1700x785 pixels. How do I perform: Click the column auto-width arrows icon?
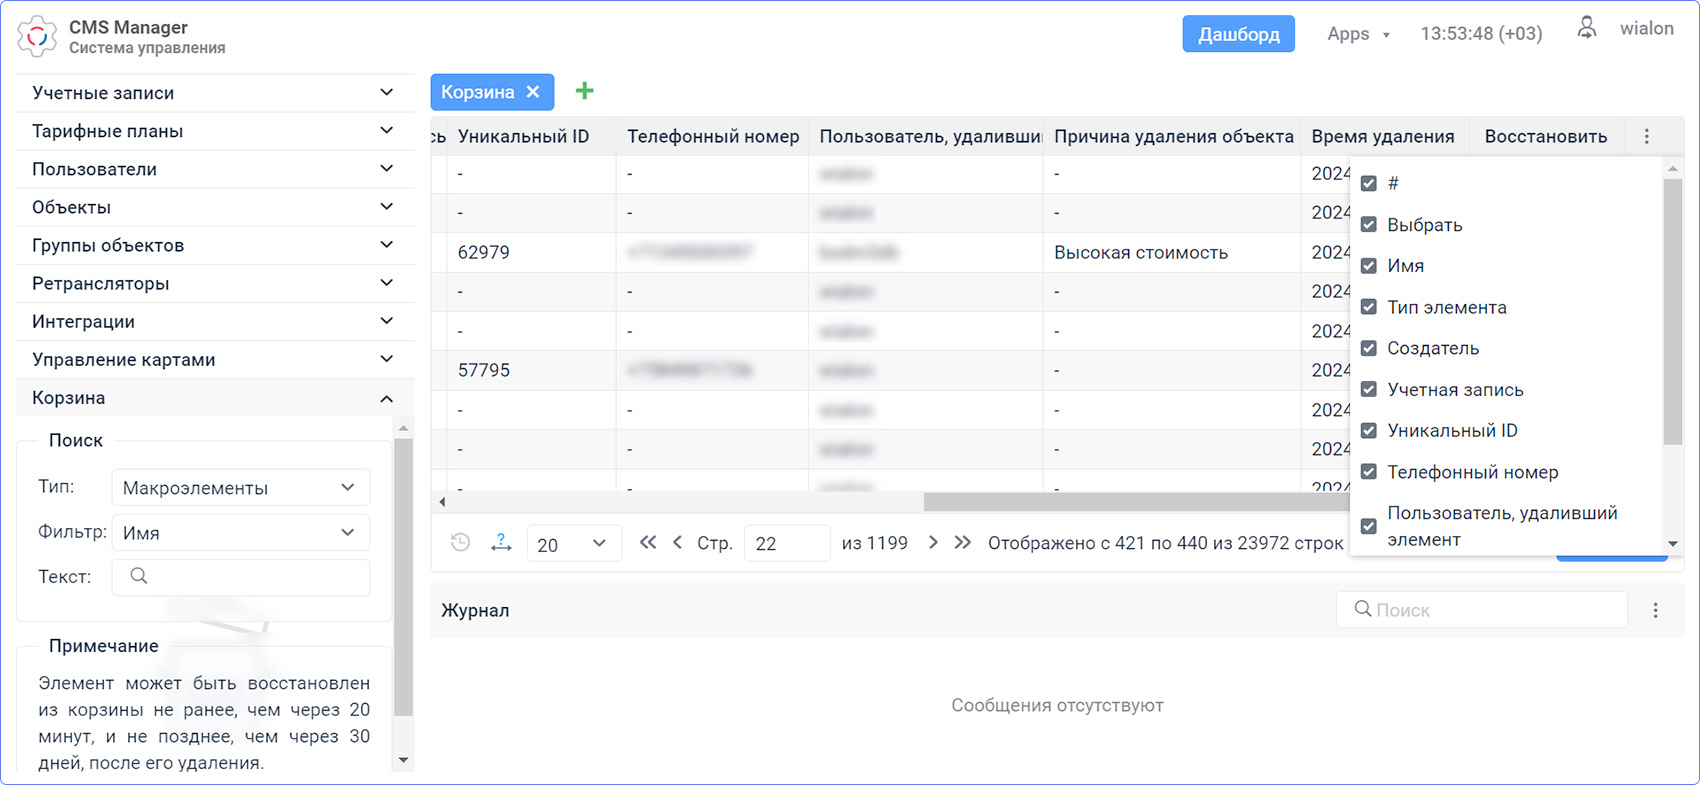501,543
